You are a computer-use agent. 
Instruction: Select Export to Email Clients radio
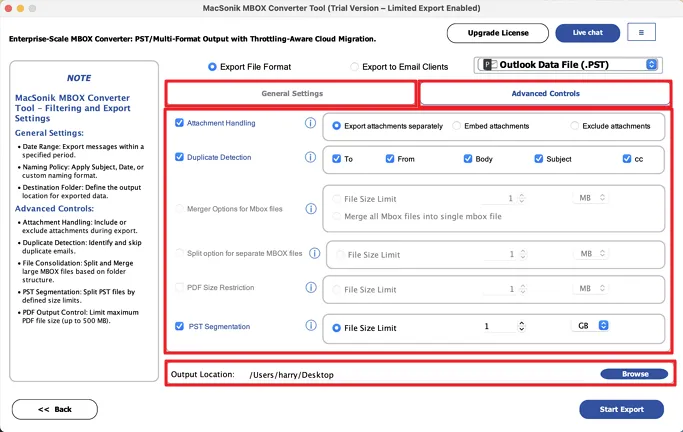(355, 67)
